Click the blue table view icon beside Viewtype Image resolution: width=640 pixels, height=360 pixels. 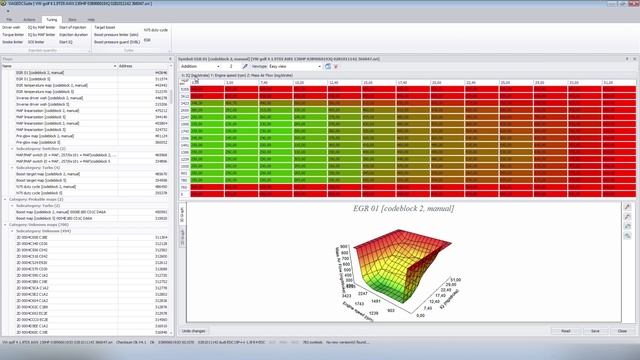[328, 66]
